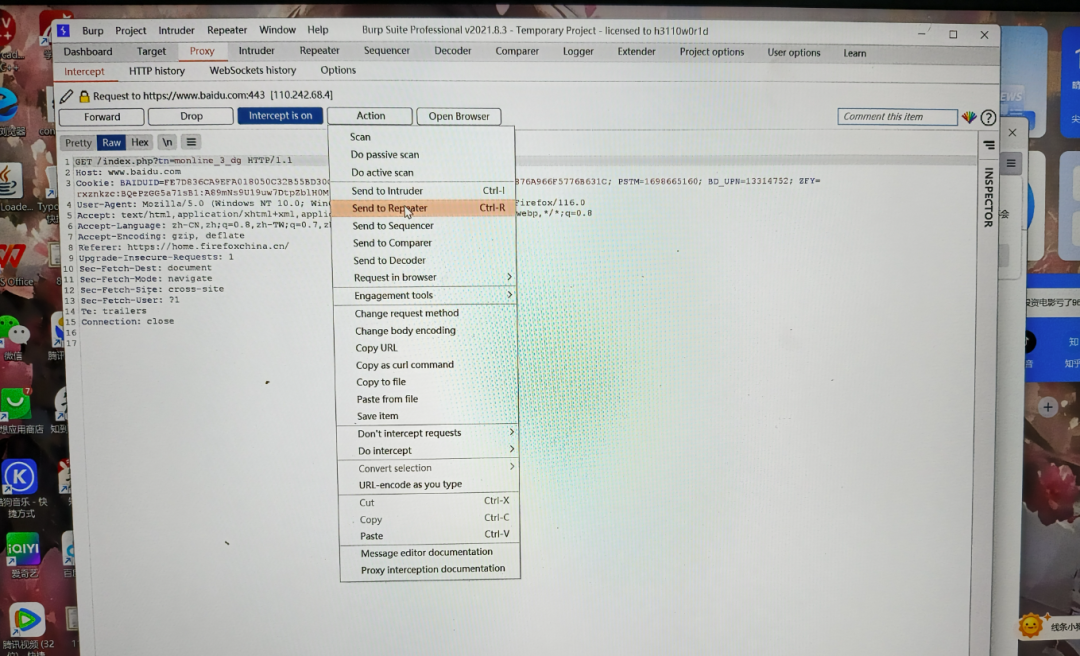The height and width of the screenshot is (656, 1080).
Task: Switch to the Logger tab
Action: (578, 52)
